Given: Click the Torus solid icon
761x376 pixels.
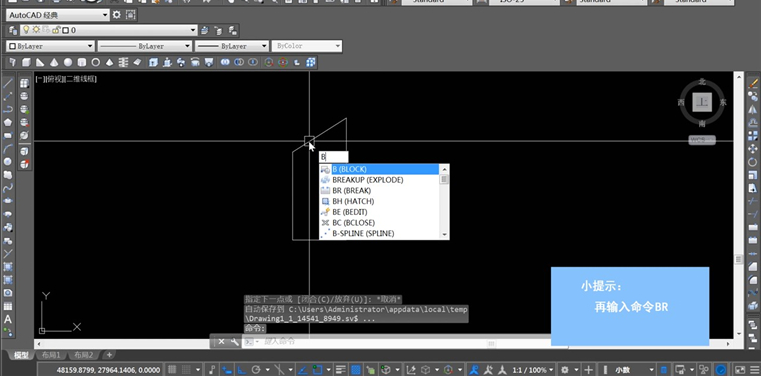Looking at the screenshot, I should click(96, 62).
